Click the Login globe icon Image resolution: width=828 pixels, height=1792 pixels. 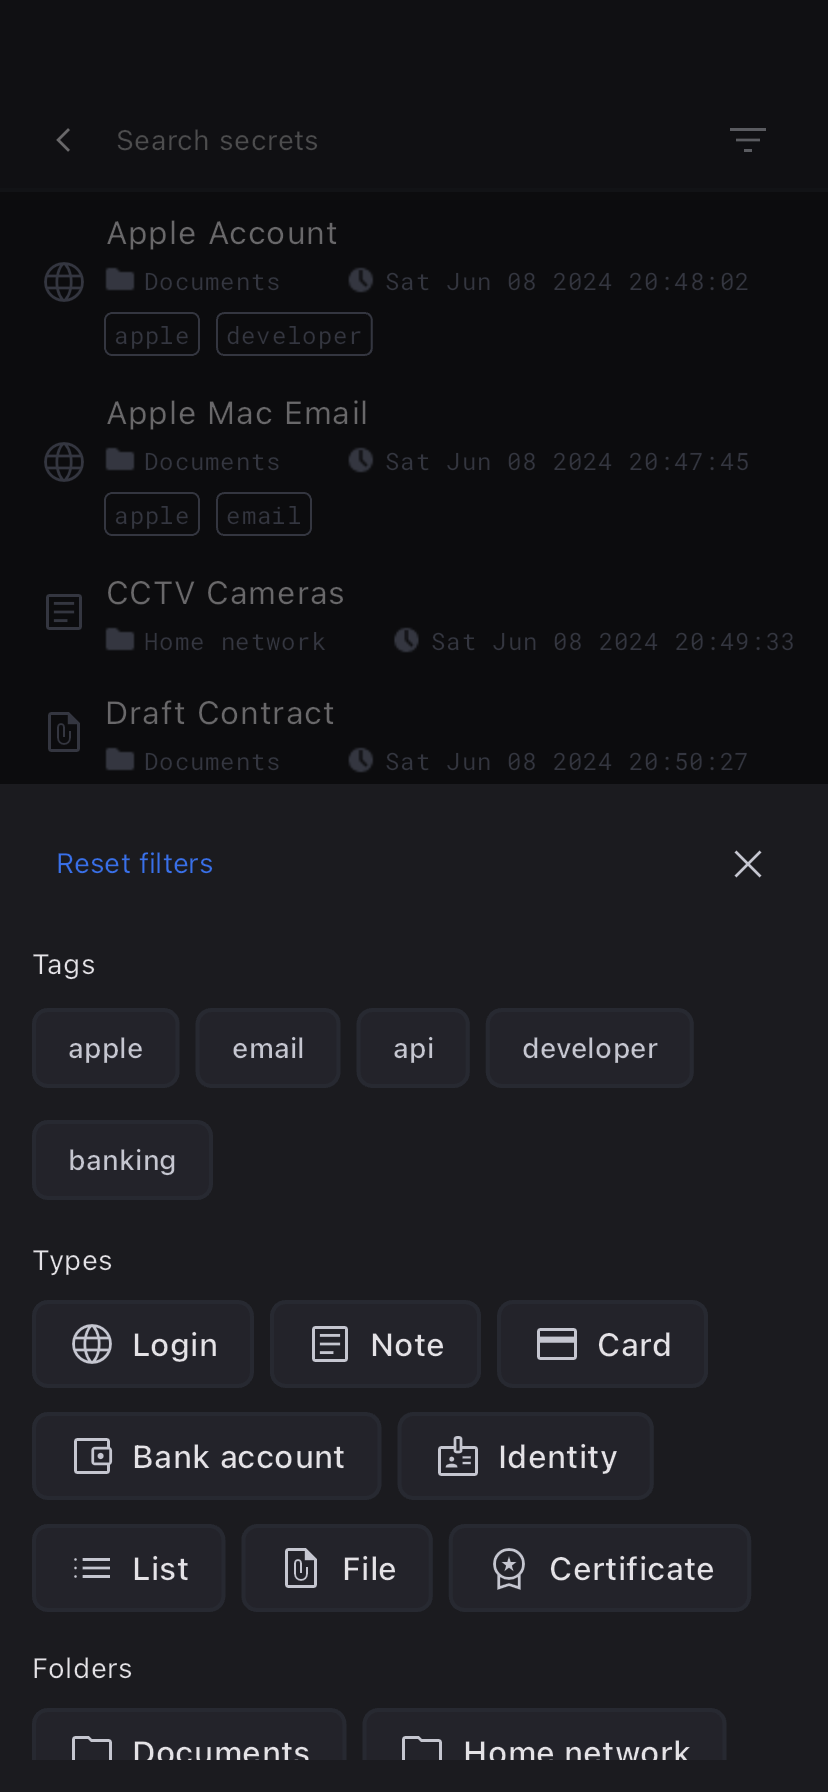(x=92, y=1344)
